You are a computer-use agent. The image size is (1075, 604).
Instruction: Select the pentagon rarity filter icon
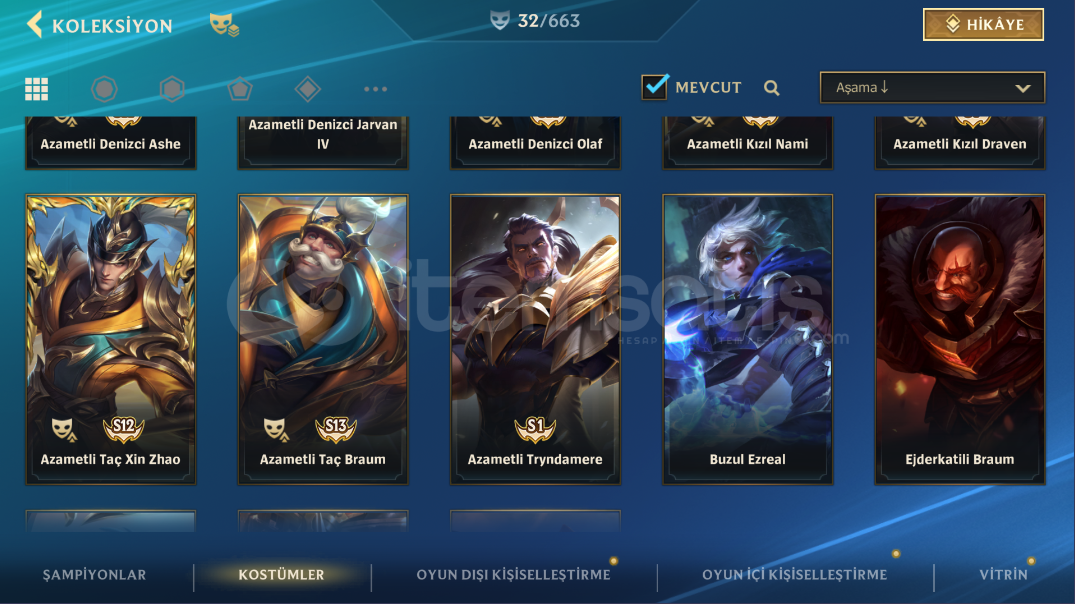coord(240,88)
